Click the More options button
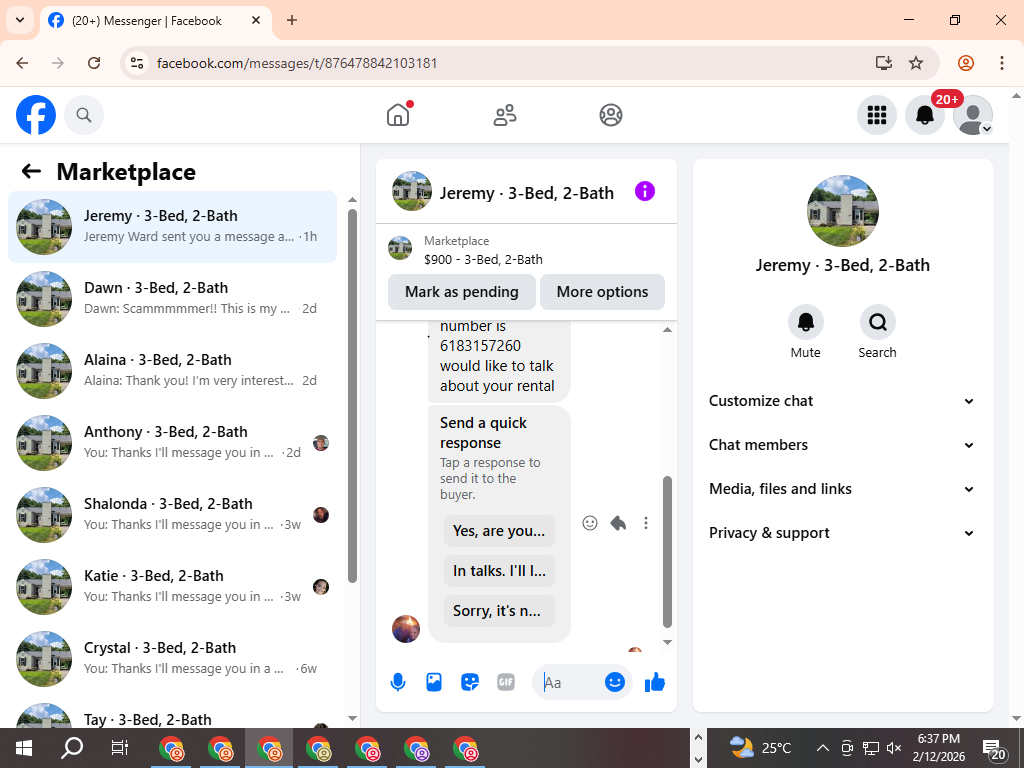 click(x=602, y=292)
